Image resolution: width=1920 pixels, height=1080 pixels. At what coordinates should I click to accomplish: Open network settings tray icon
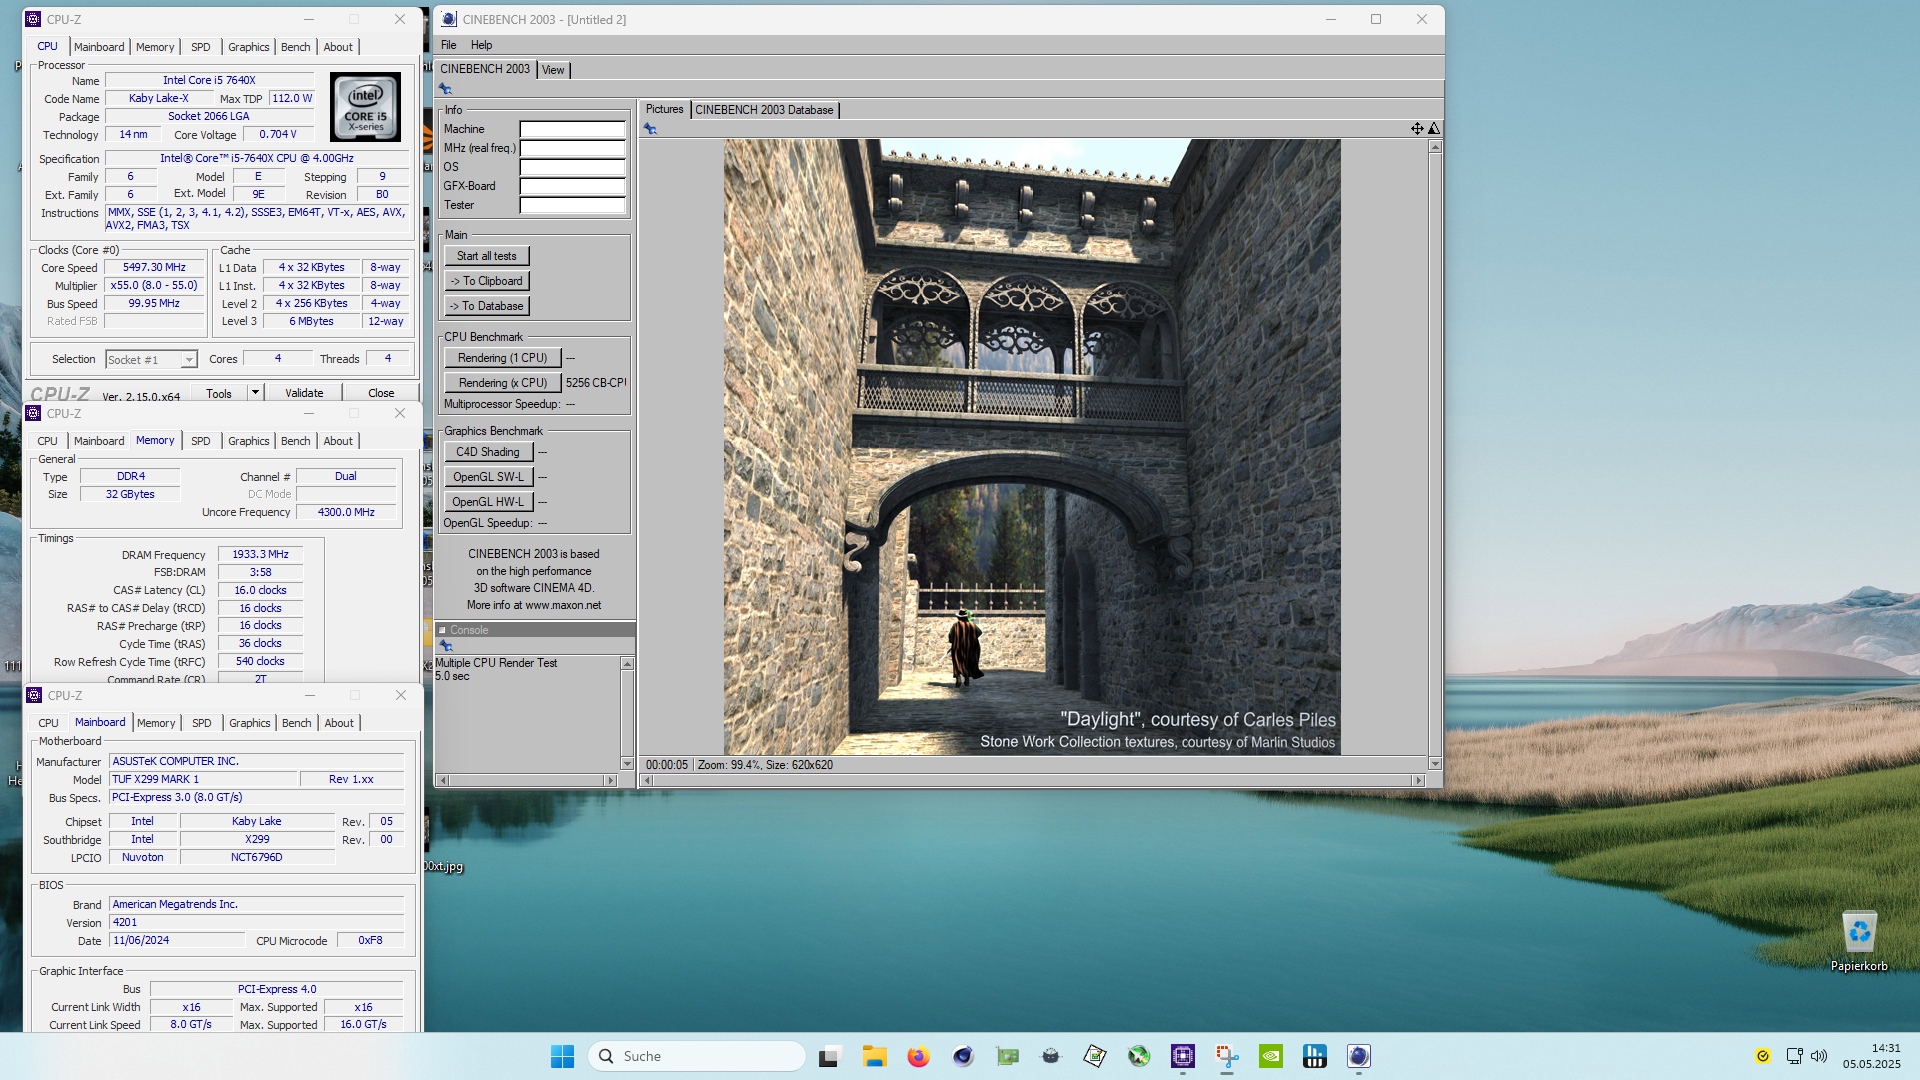click(1794, 1056)
